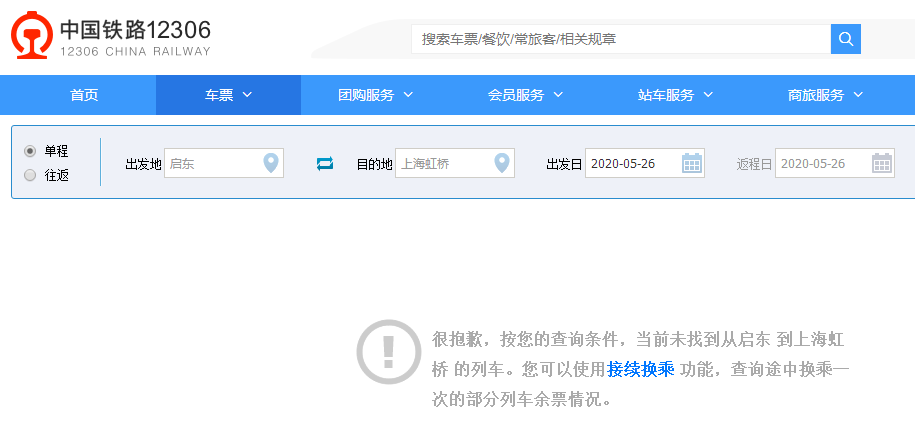Click the 出发日 label
Image resolution: width=915 pixels, height=435 pixels.
[x=564, y=164]
